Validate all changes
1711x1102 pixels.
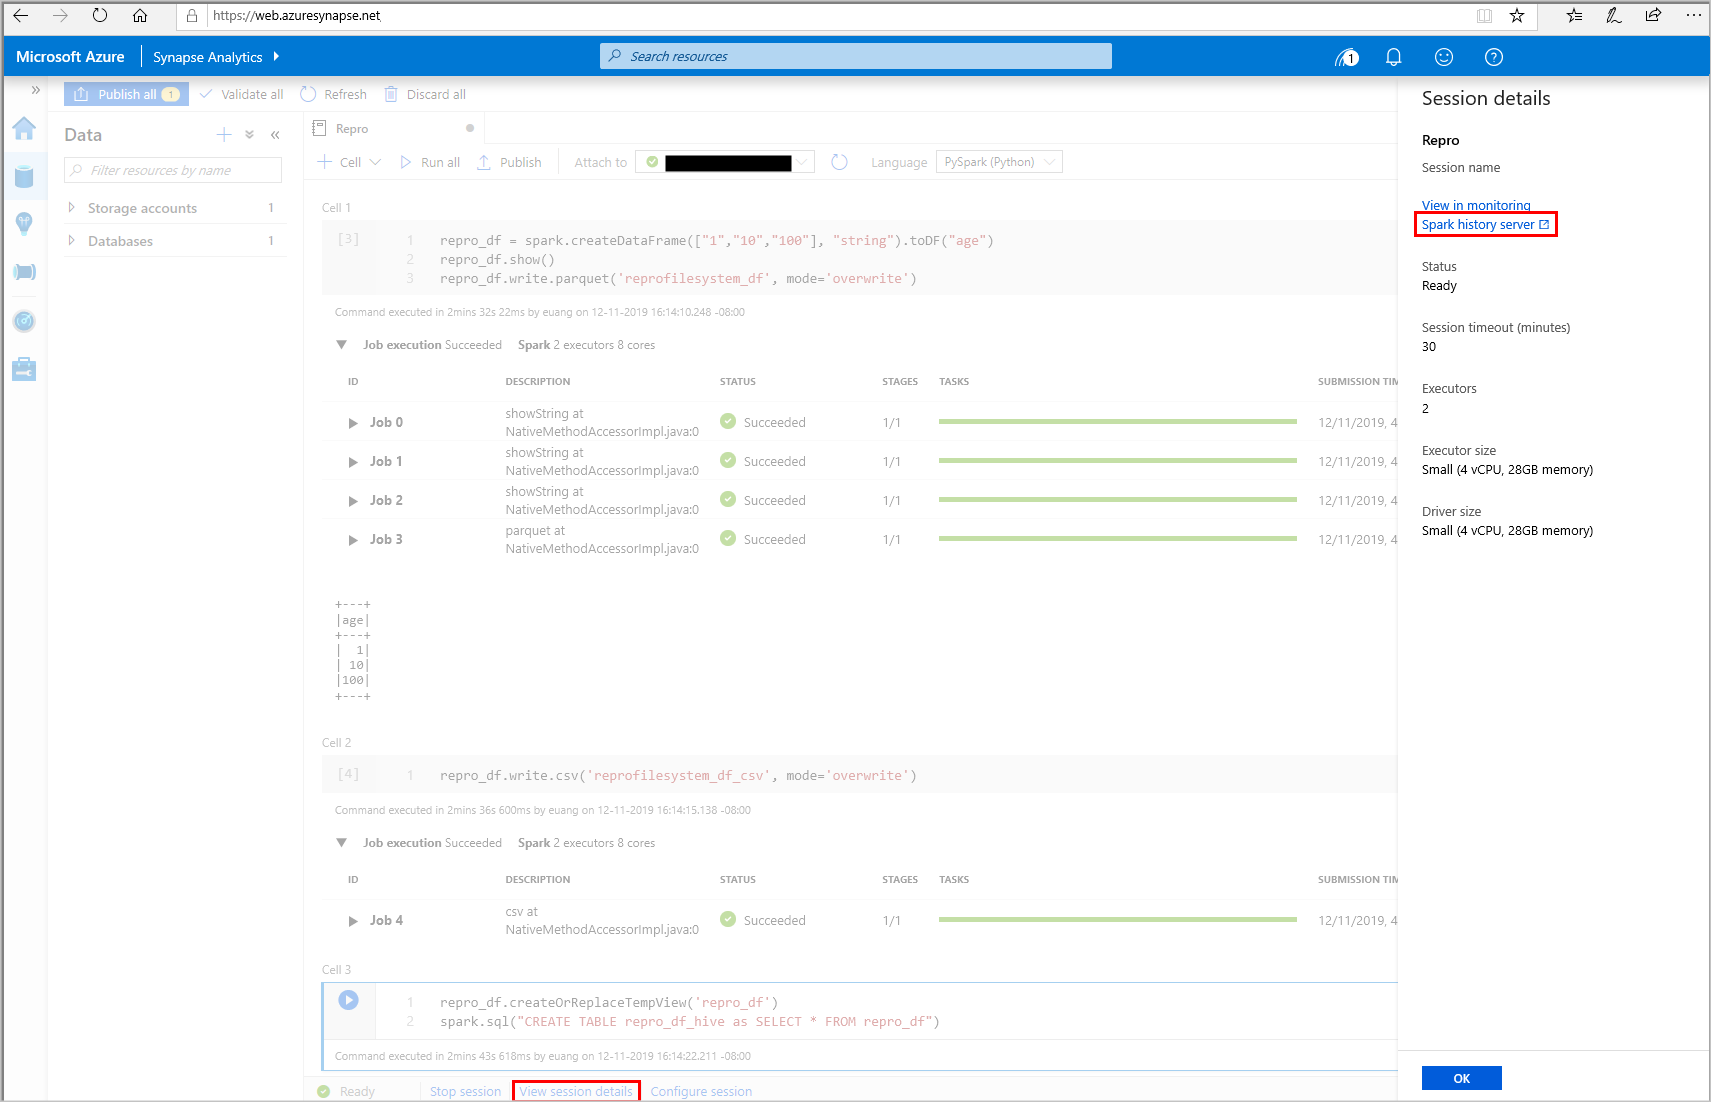(x=242, y=94)
